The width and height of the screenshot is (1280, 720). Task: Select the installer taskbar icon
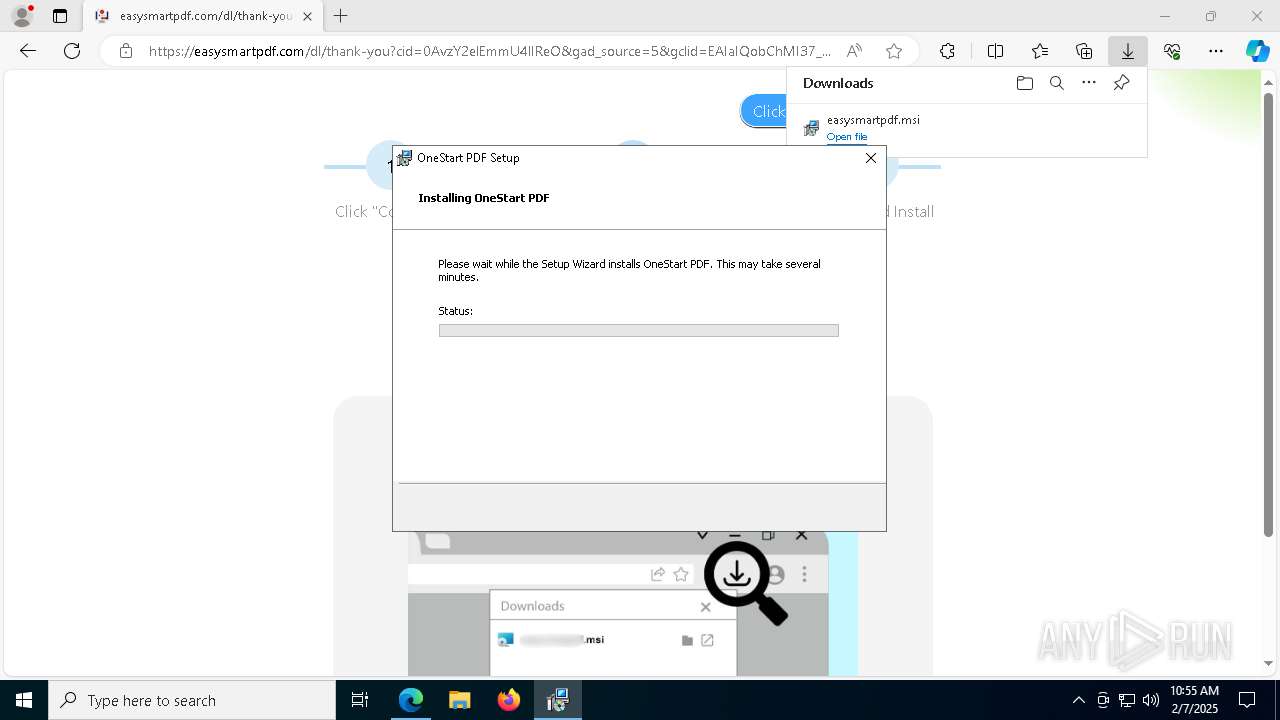[558, 700]
